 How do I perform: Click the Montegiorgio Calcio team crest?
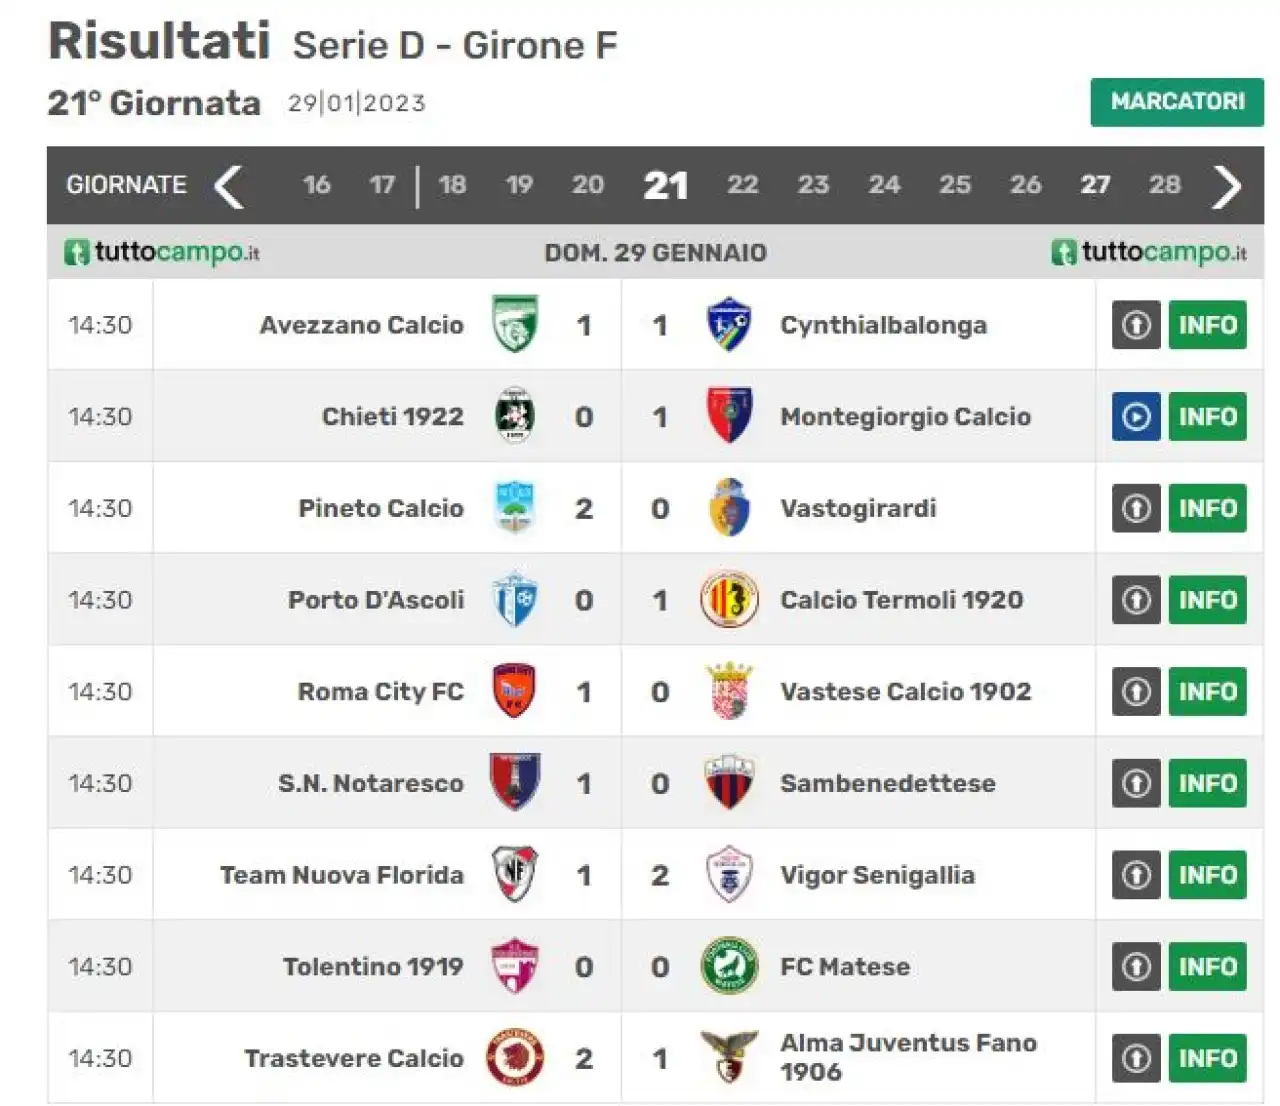729,416
